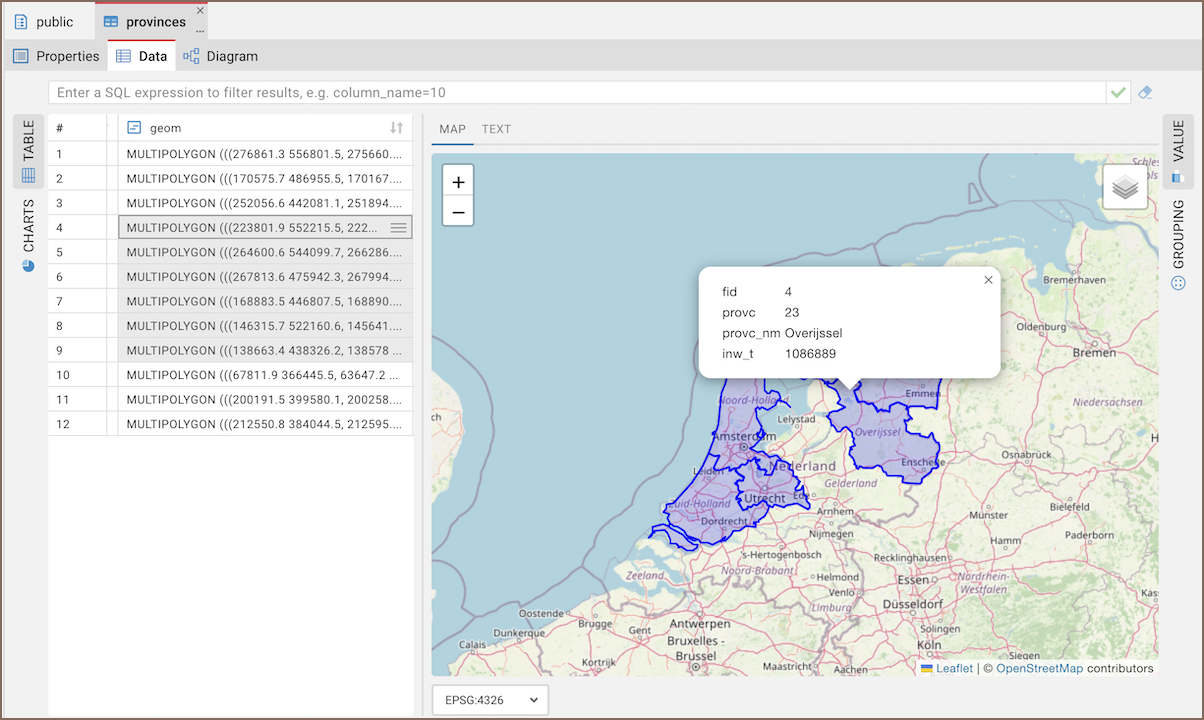Open the row 4 cell menu icon
Screen dimensions: 1204x720
click(398, 228)
